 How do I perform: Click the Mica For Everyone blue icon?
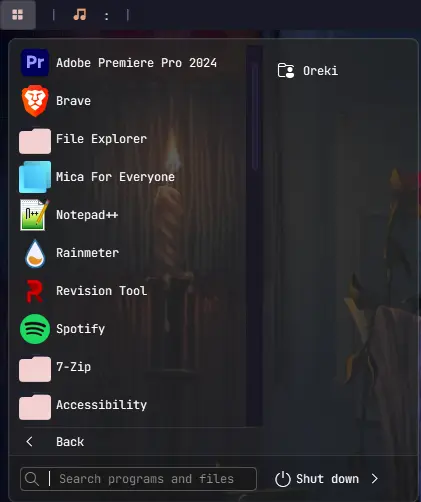[x=35, y=177]
